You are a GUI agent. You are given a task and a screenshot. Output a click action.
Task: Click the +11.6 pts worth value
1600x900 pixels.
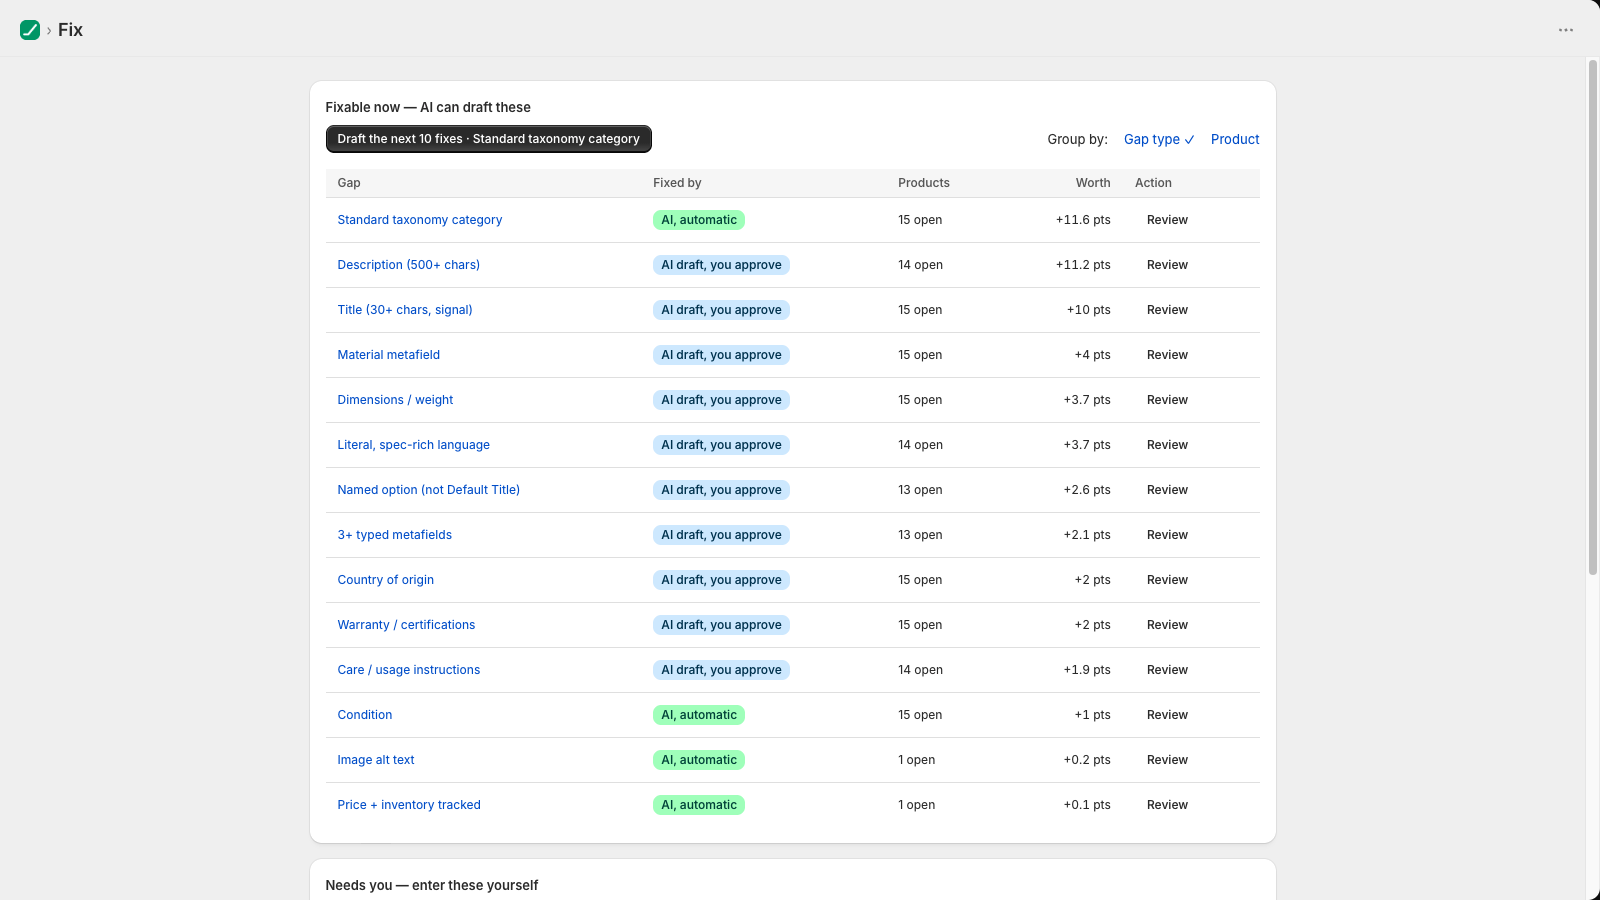click(1083, 220)
